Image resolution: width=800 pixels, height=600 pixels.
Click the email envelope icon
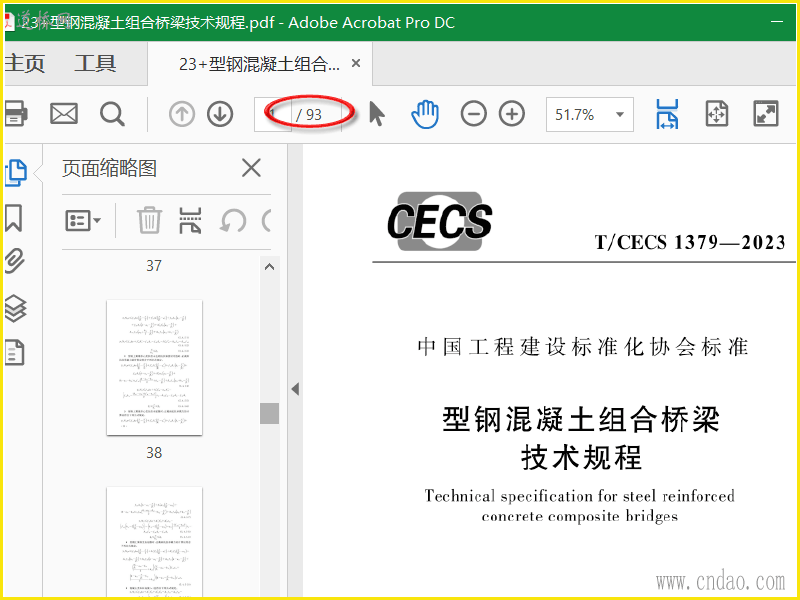click(x=64, y=113)
